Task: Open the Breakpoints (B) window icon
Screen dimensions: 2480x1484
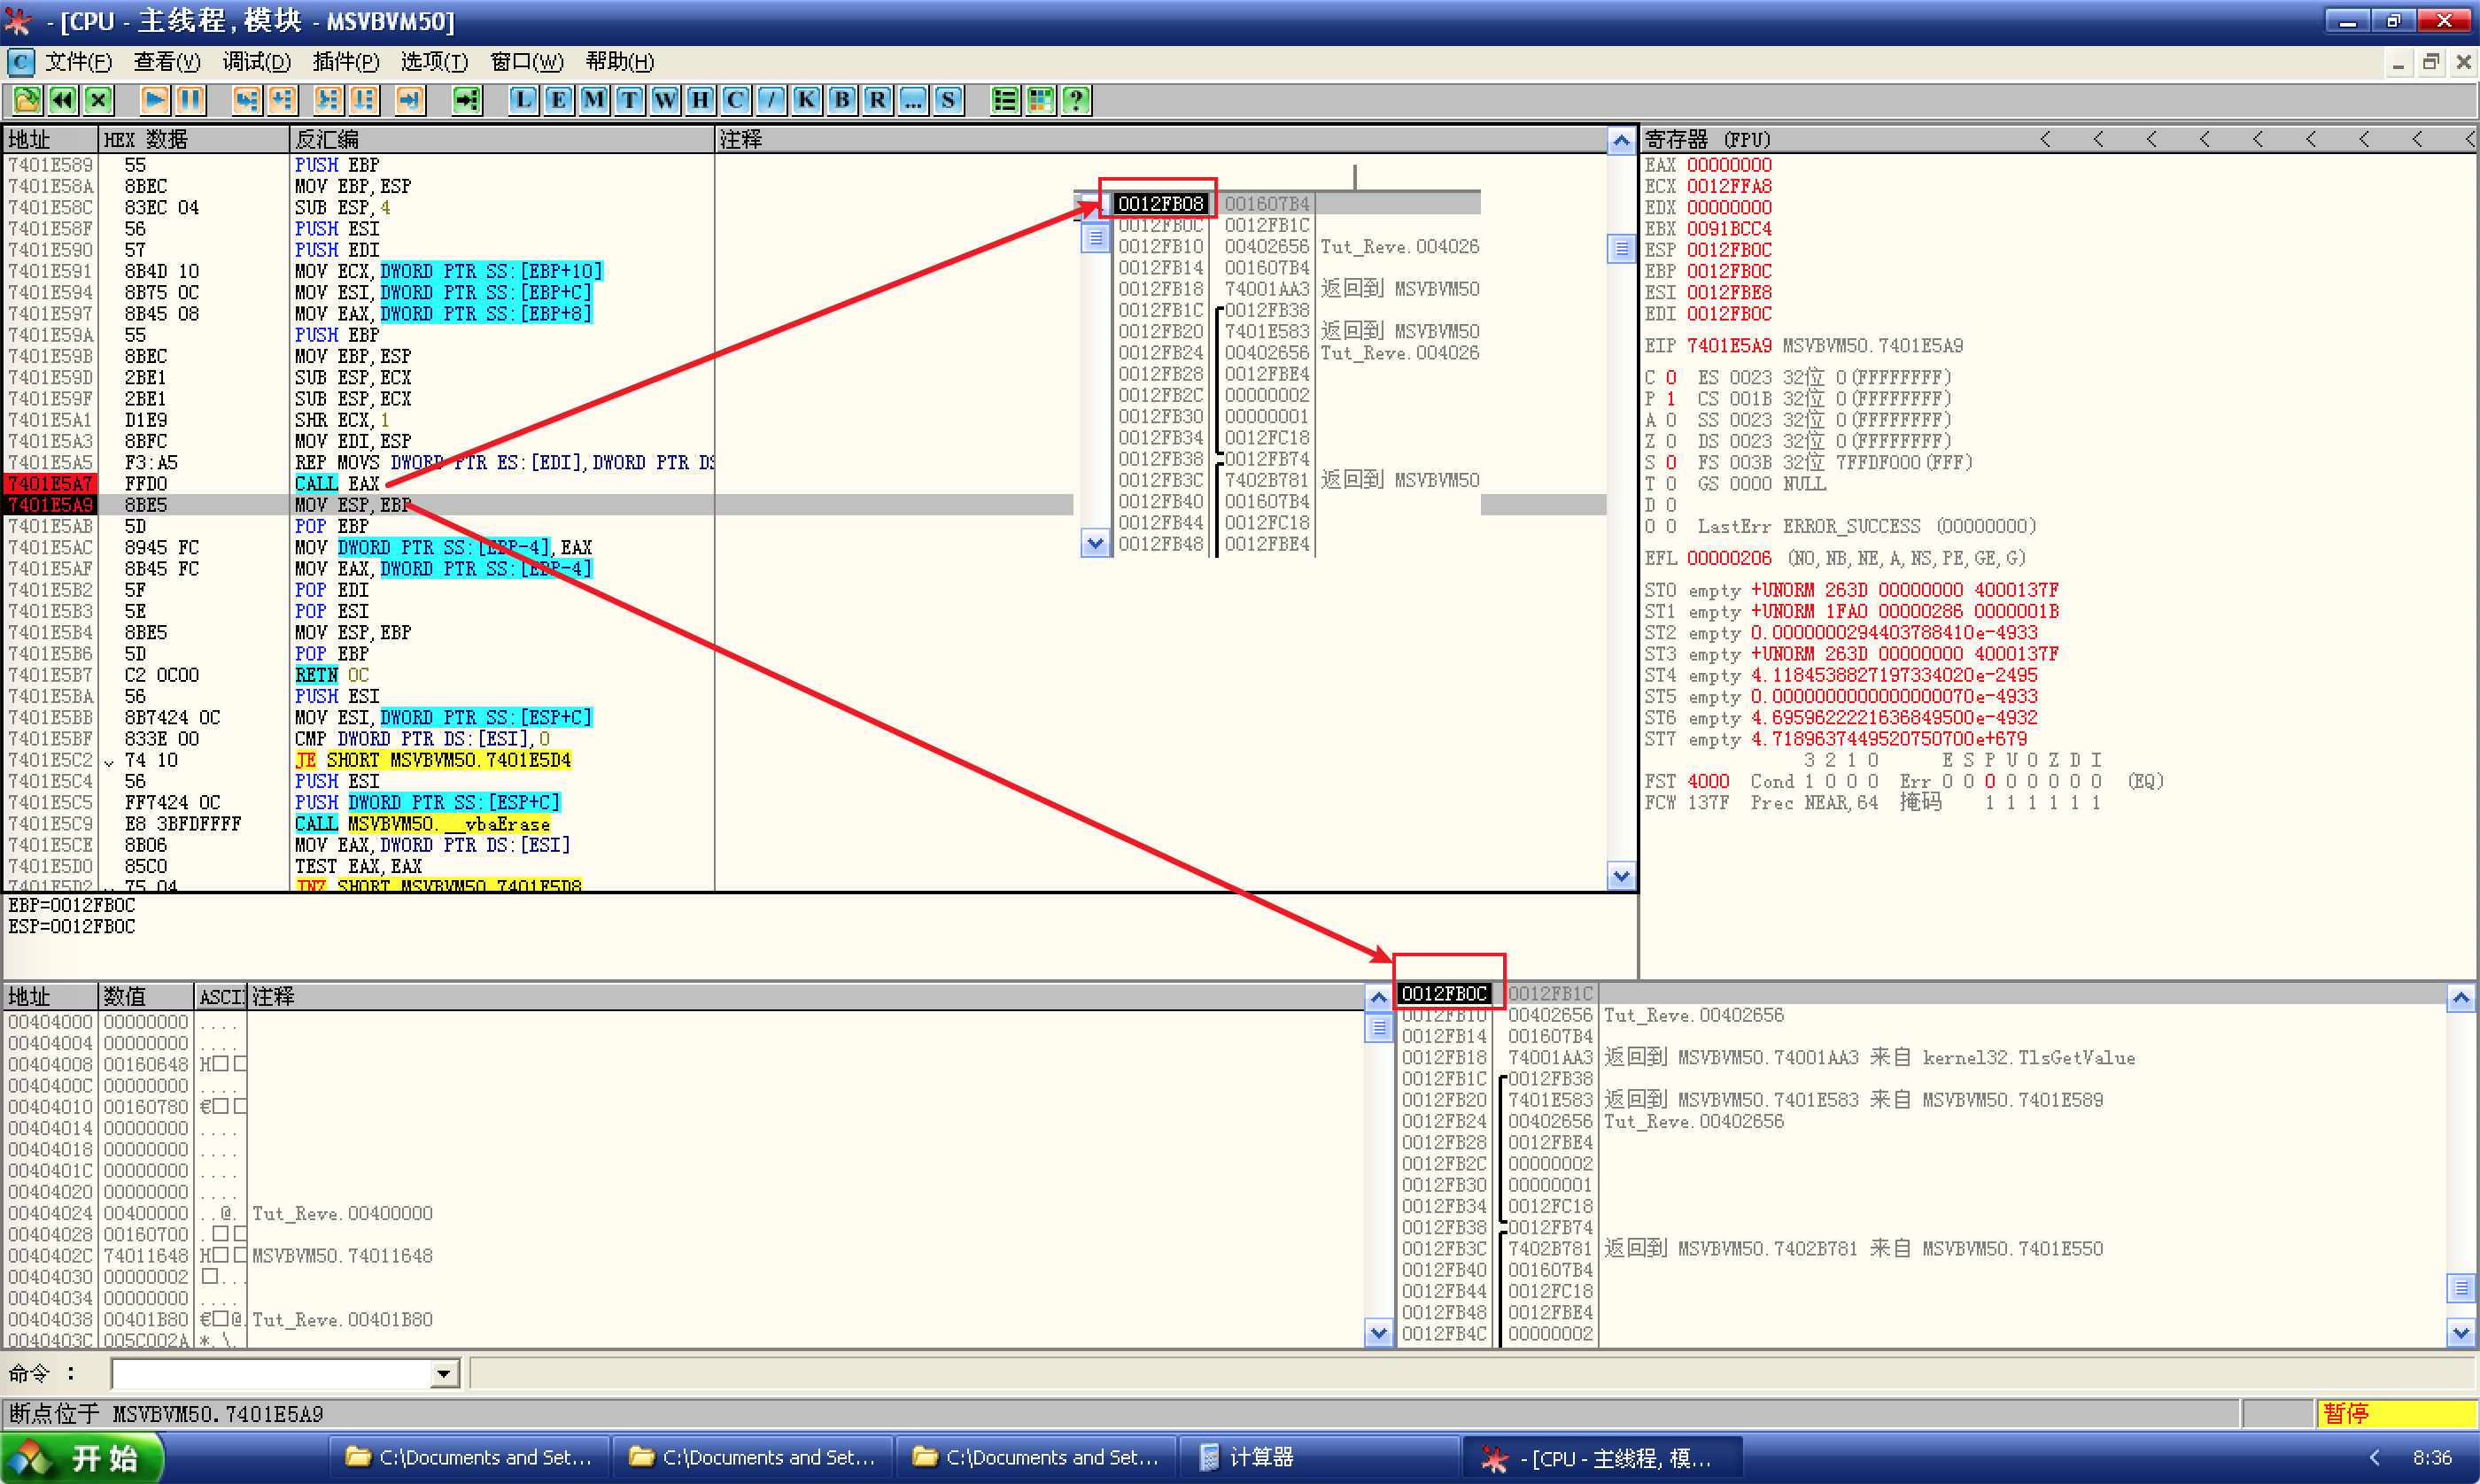Action: [842, 100]
